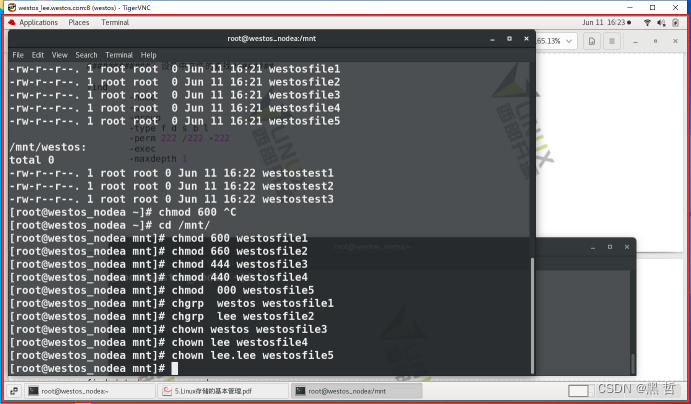The image size is (691, 404).
Task: Expand the 65.13% zoom dropdown in PDF viewer
Action: coord(569,41)
